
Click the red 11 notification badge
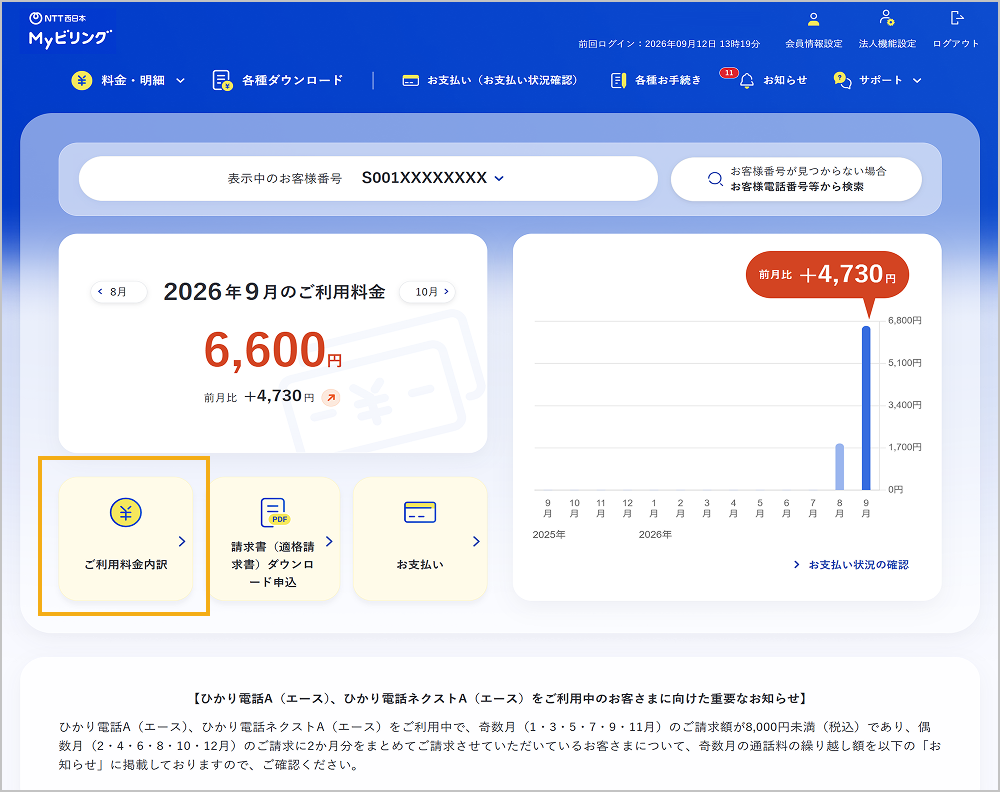click(728, 73)
